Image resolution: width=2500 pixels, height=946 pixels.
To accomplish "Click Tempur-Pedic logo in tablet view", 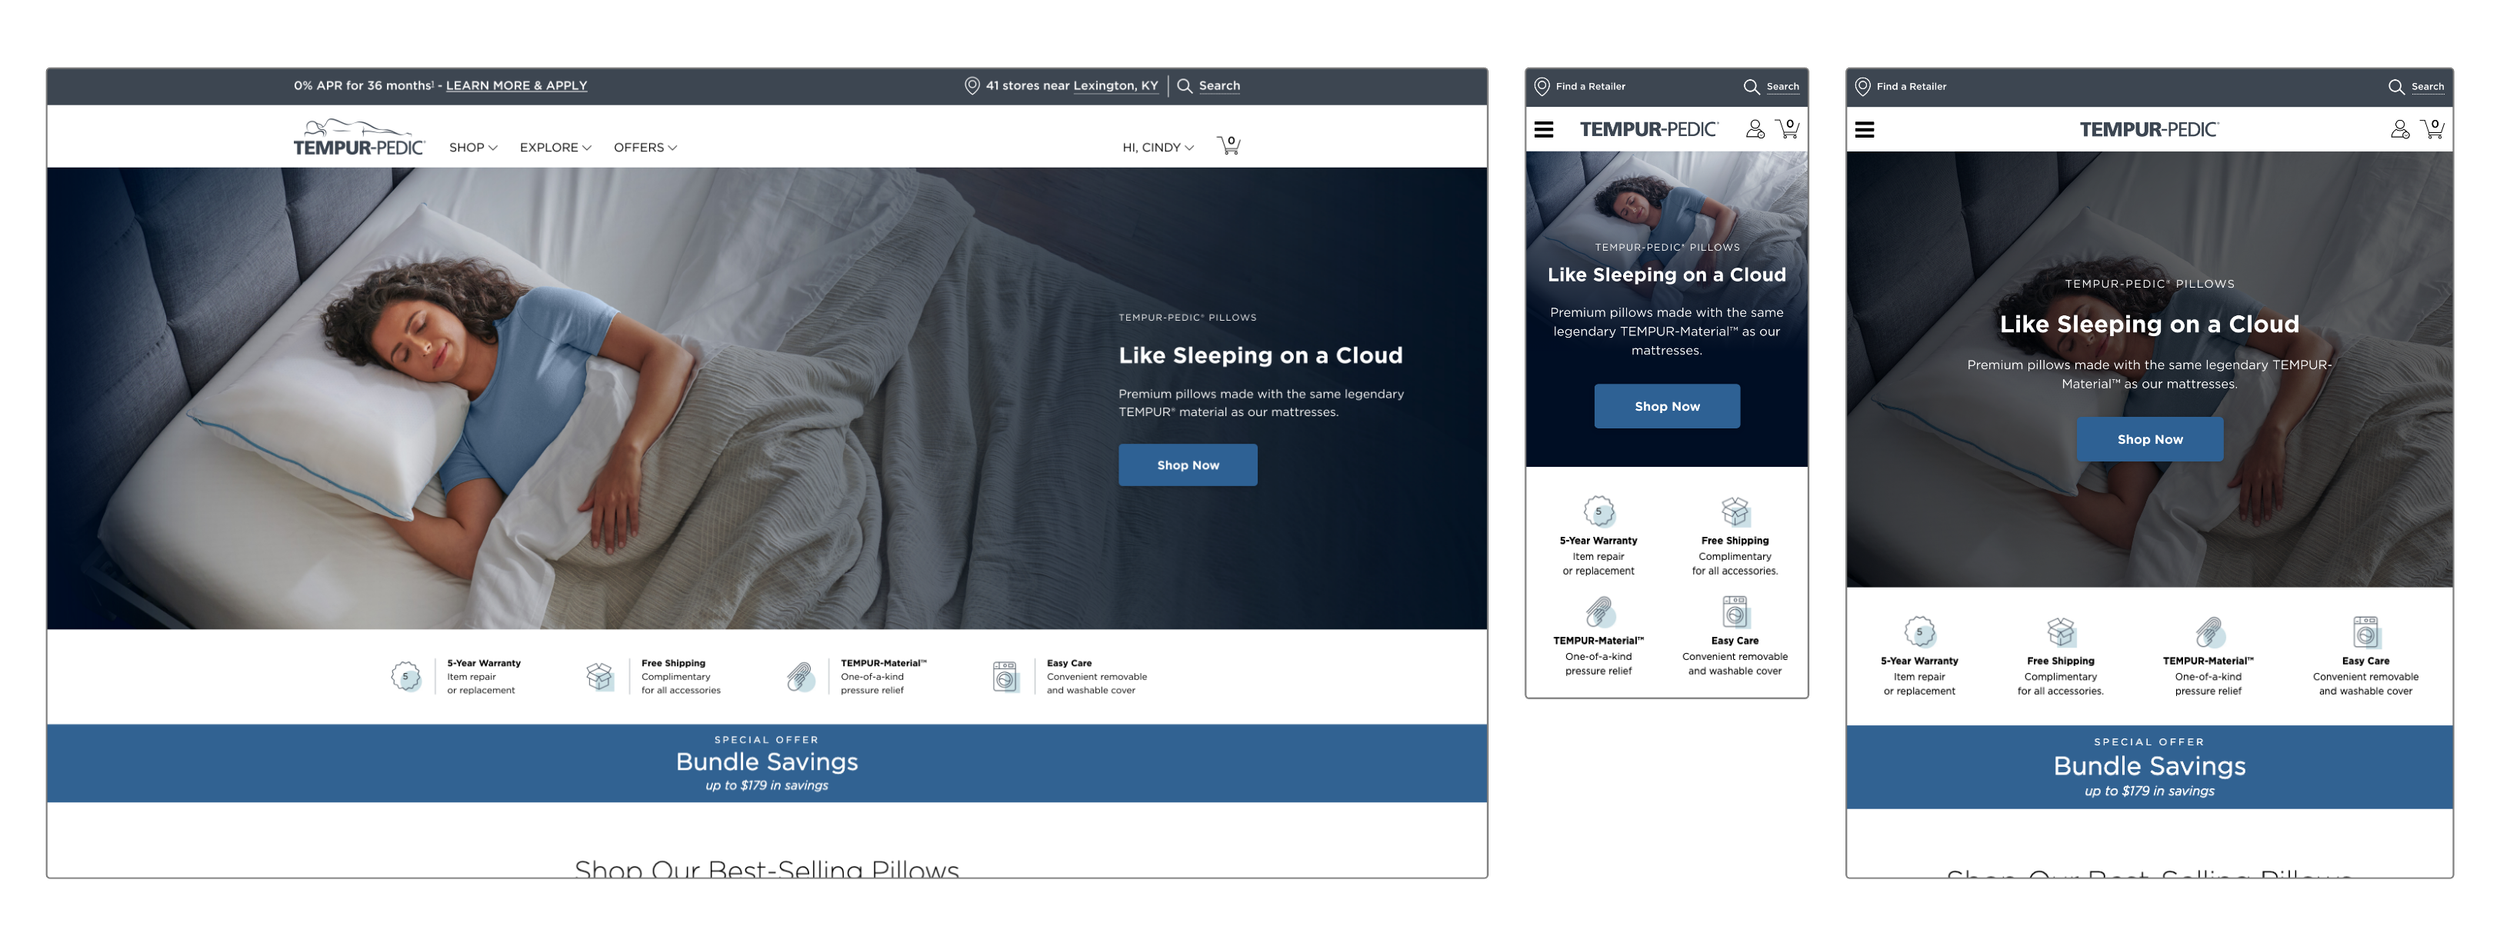I will coord(2150,129).
